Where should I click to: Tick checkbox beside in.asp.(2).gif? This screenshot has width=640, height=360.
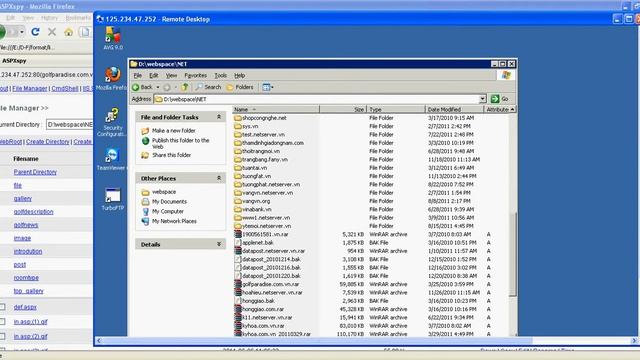[x=2, y=336]
